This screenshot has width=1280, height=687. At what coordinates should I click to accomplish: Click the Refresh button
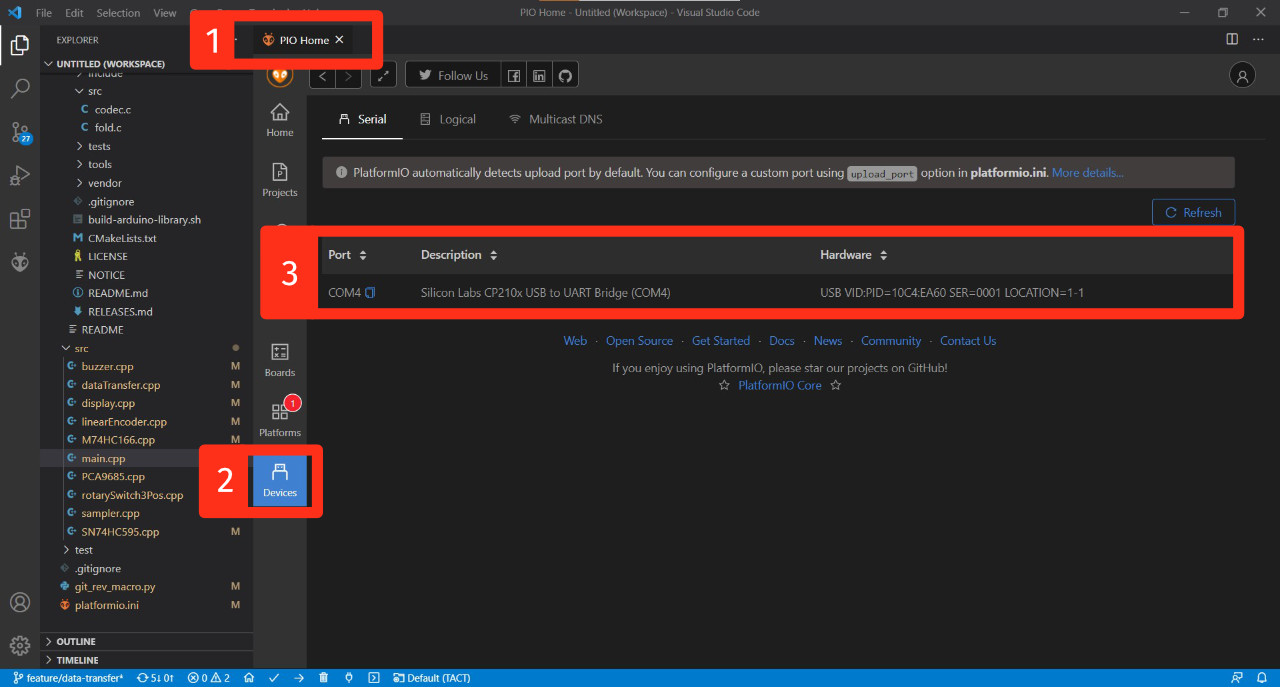click(x=1193, y=212)
